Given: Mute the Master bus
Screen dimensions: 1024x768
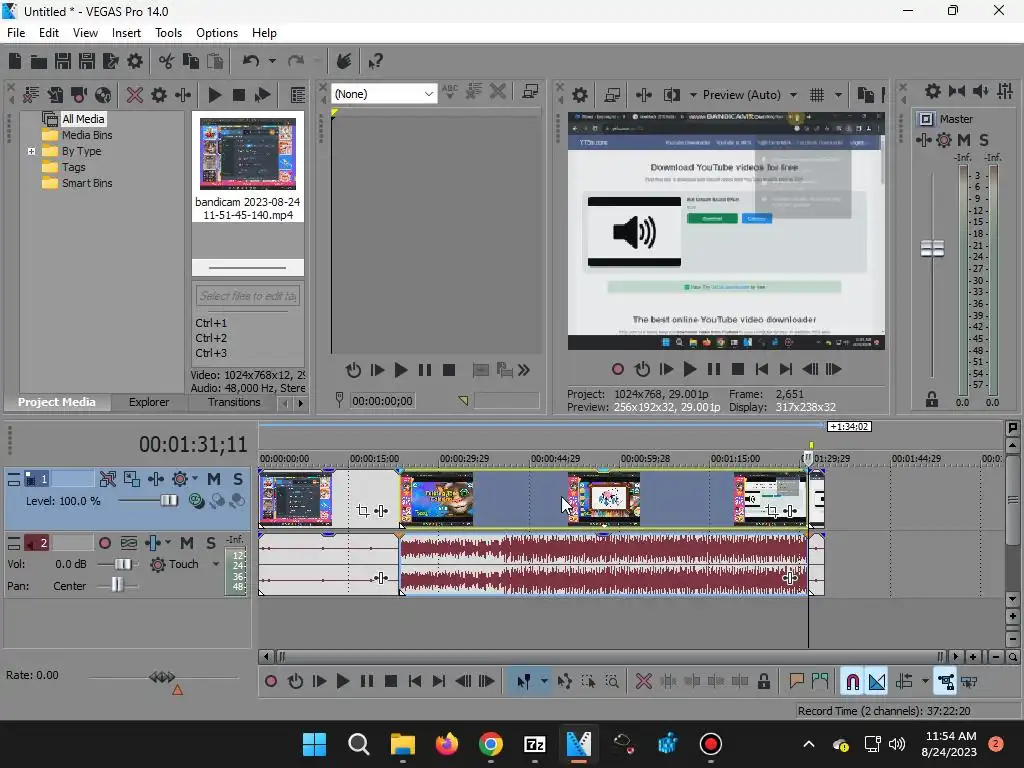Looking at the screenshot, I should tap(964, 140).
